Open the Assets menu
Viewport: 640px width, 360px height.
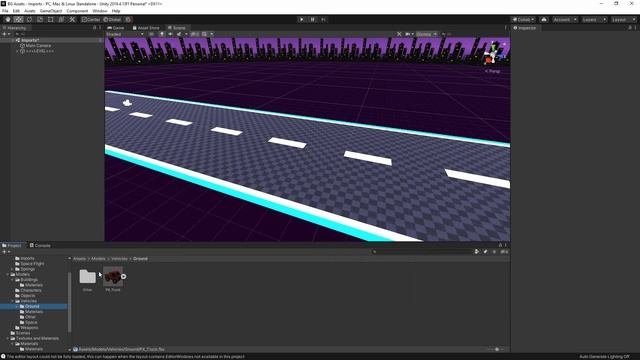(29, 11)
